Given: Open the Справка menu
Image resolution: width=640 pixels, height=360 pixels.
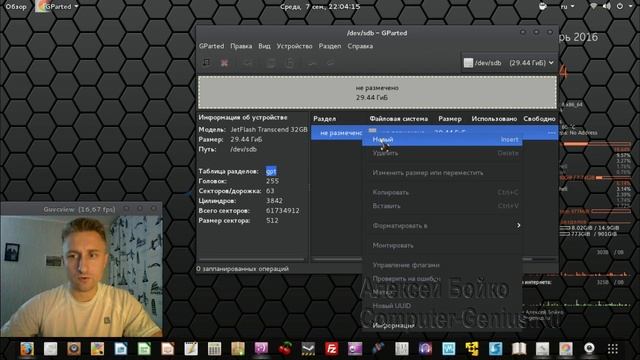Looking at the screenshot, I should tap(360, 46).
